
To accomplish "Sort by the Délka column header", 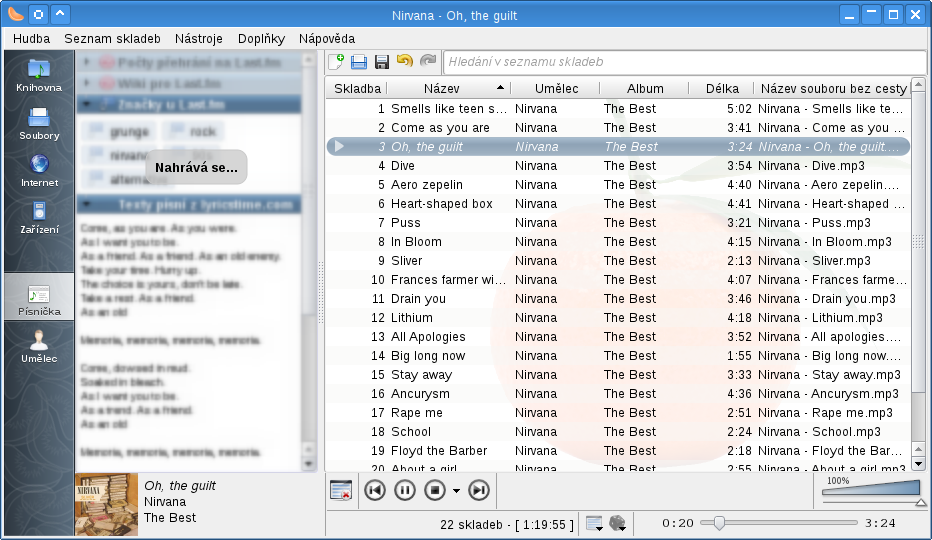I will point(722,89).
